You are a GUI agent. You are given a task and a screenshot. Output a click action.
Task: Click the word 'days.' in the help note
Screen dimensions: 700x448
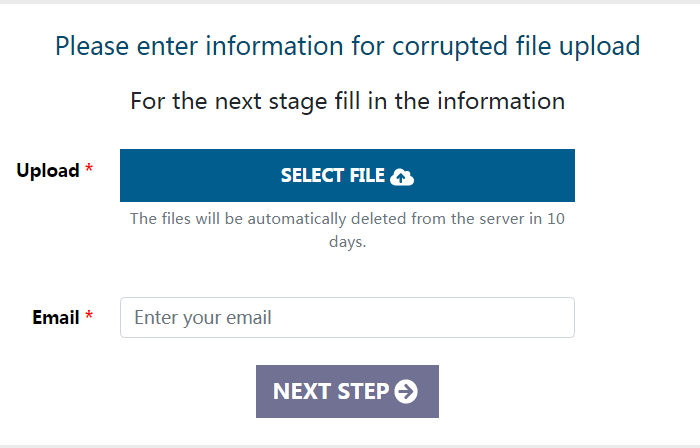coord(347,243)
